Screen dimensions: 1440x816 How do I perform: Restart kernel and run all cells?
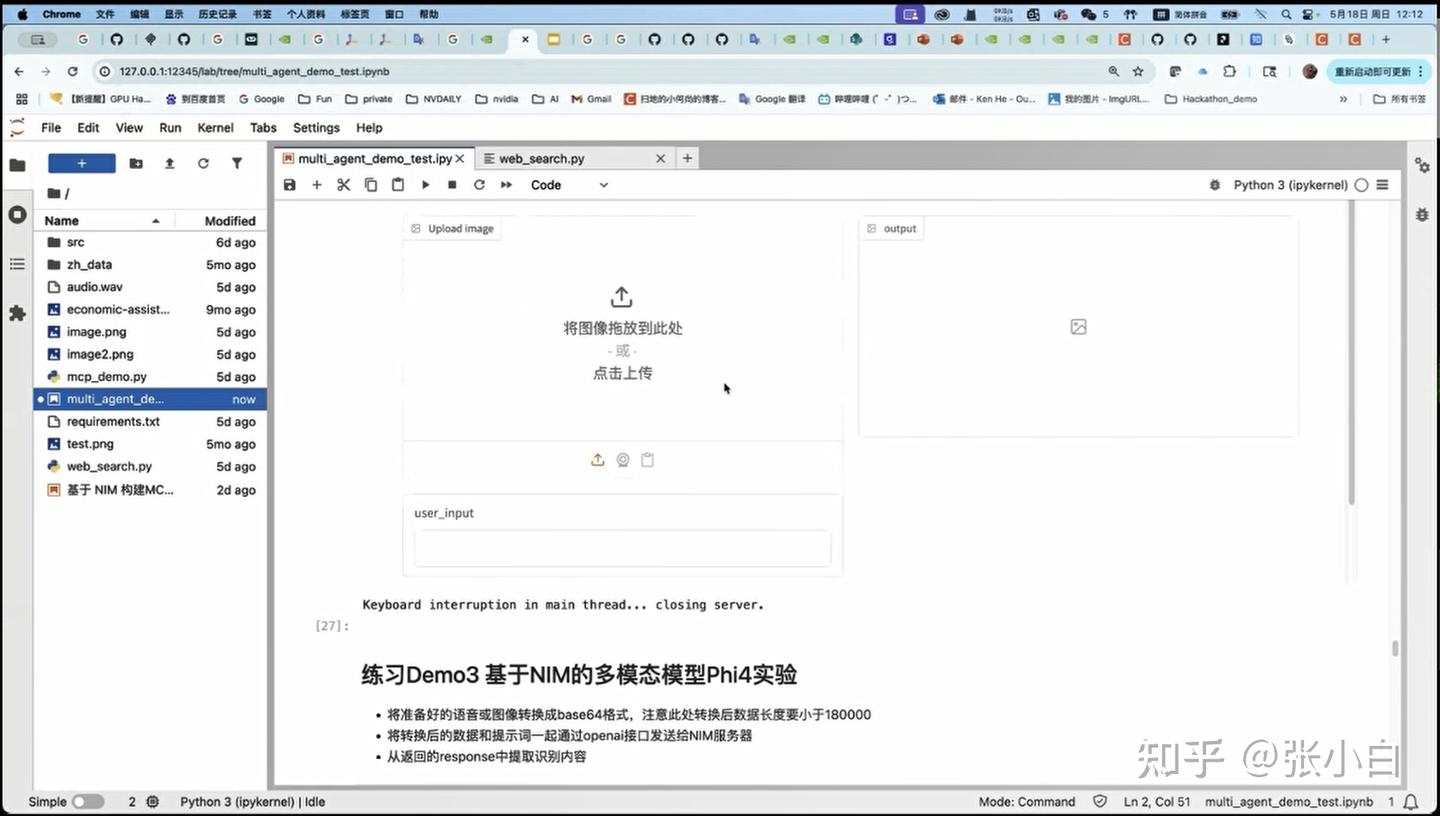coord(506,185)
